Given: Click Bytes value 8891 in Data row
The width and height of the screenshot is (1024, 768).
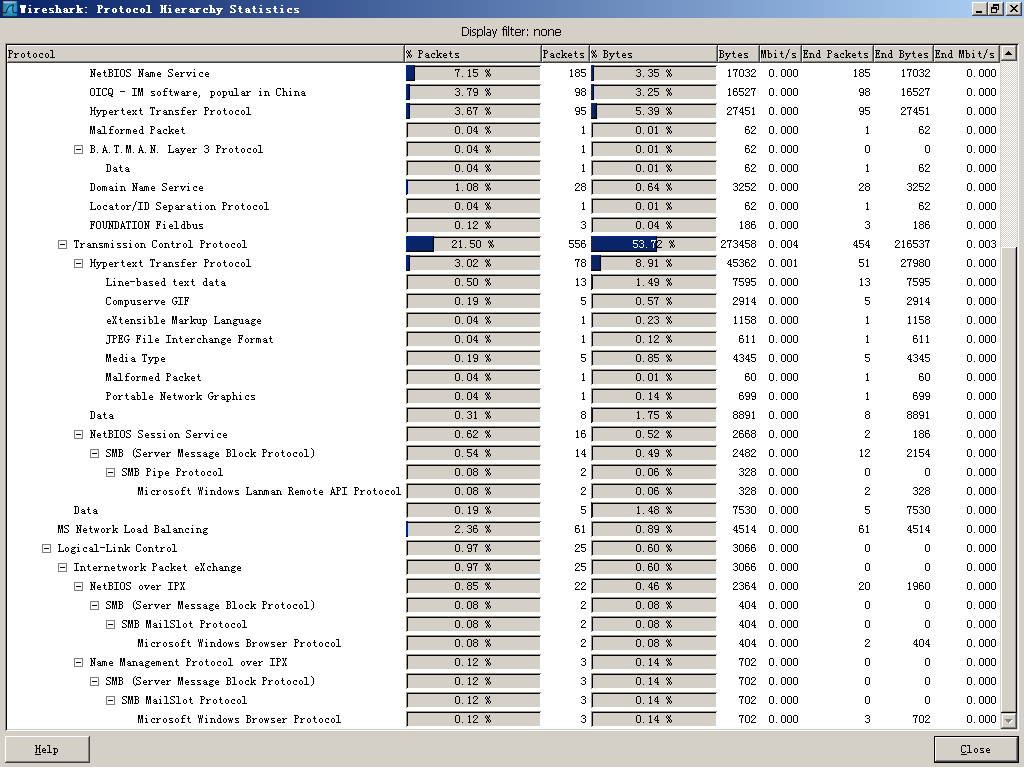Looking at the screenshot, I should [x=744, y=415].
